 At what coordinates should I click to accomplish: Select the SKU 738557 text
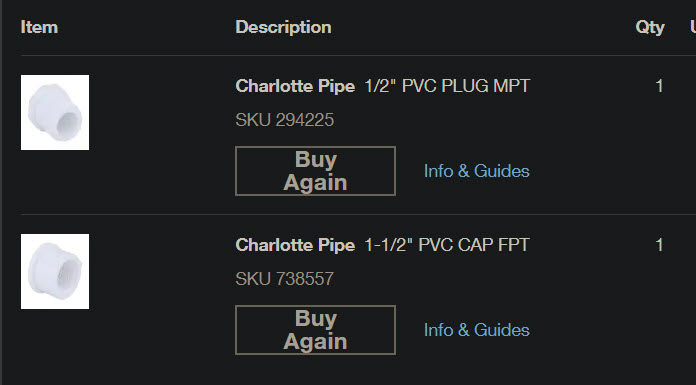(x=285, y=279)
